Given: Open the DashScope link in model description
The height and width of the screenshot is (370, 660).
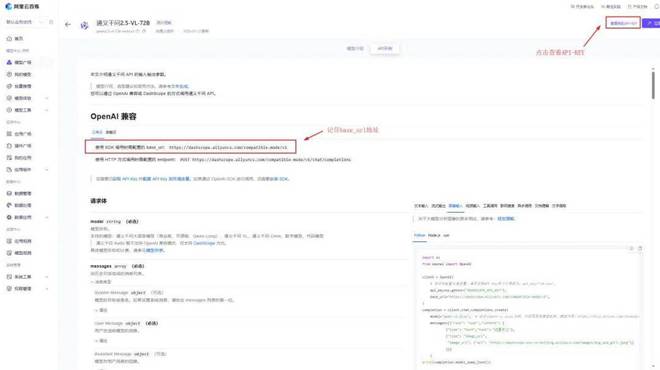Looking at the screenshot, I should tap(204, 243).
